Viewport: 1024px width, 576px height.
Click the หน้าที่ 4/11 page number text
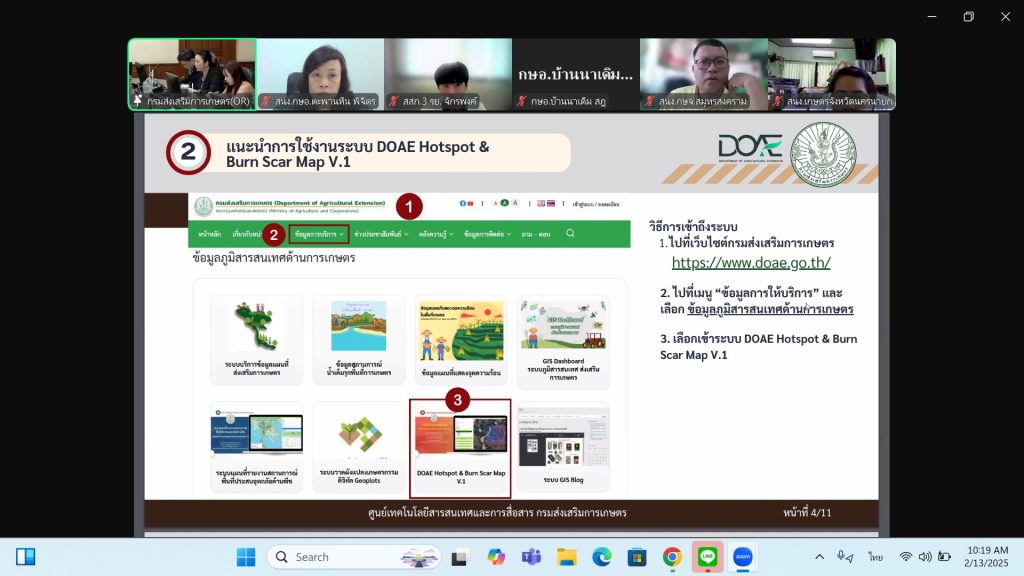pyautogui.click(x=807, y=513)
